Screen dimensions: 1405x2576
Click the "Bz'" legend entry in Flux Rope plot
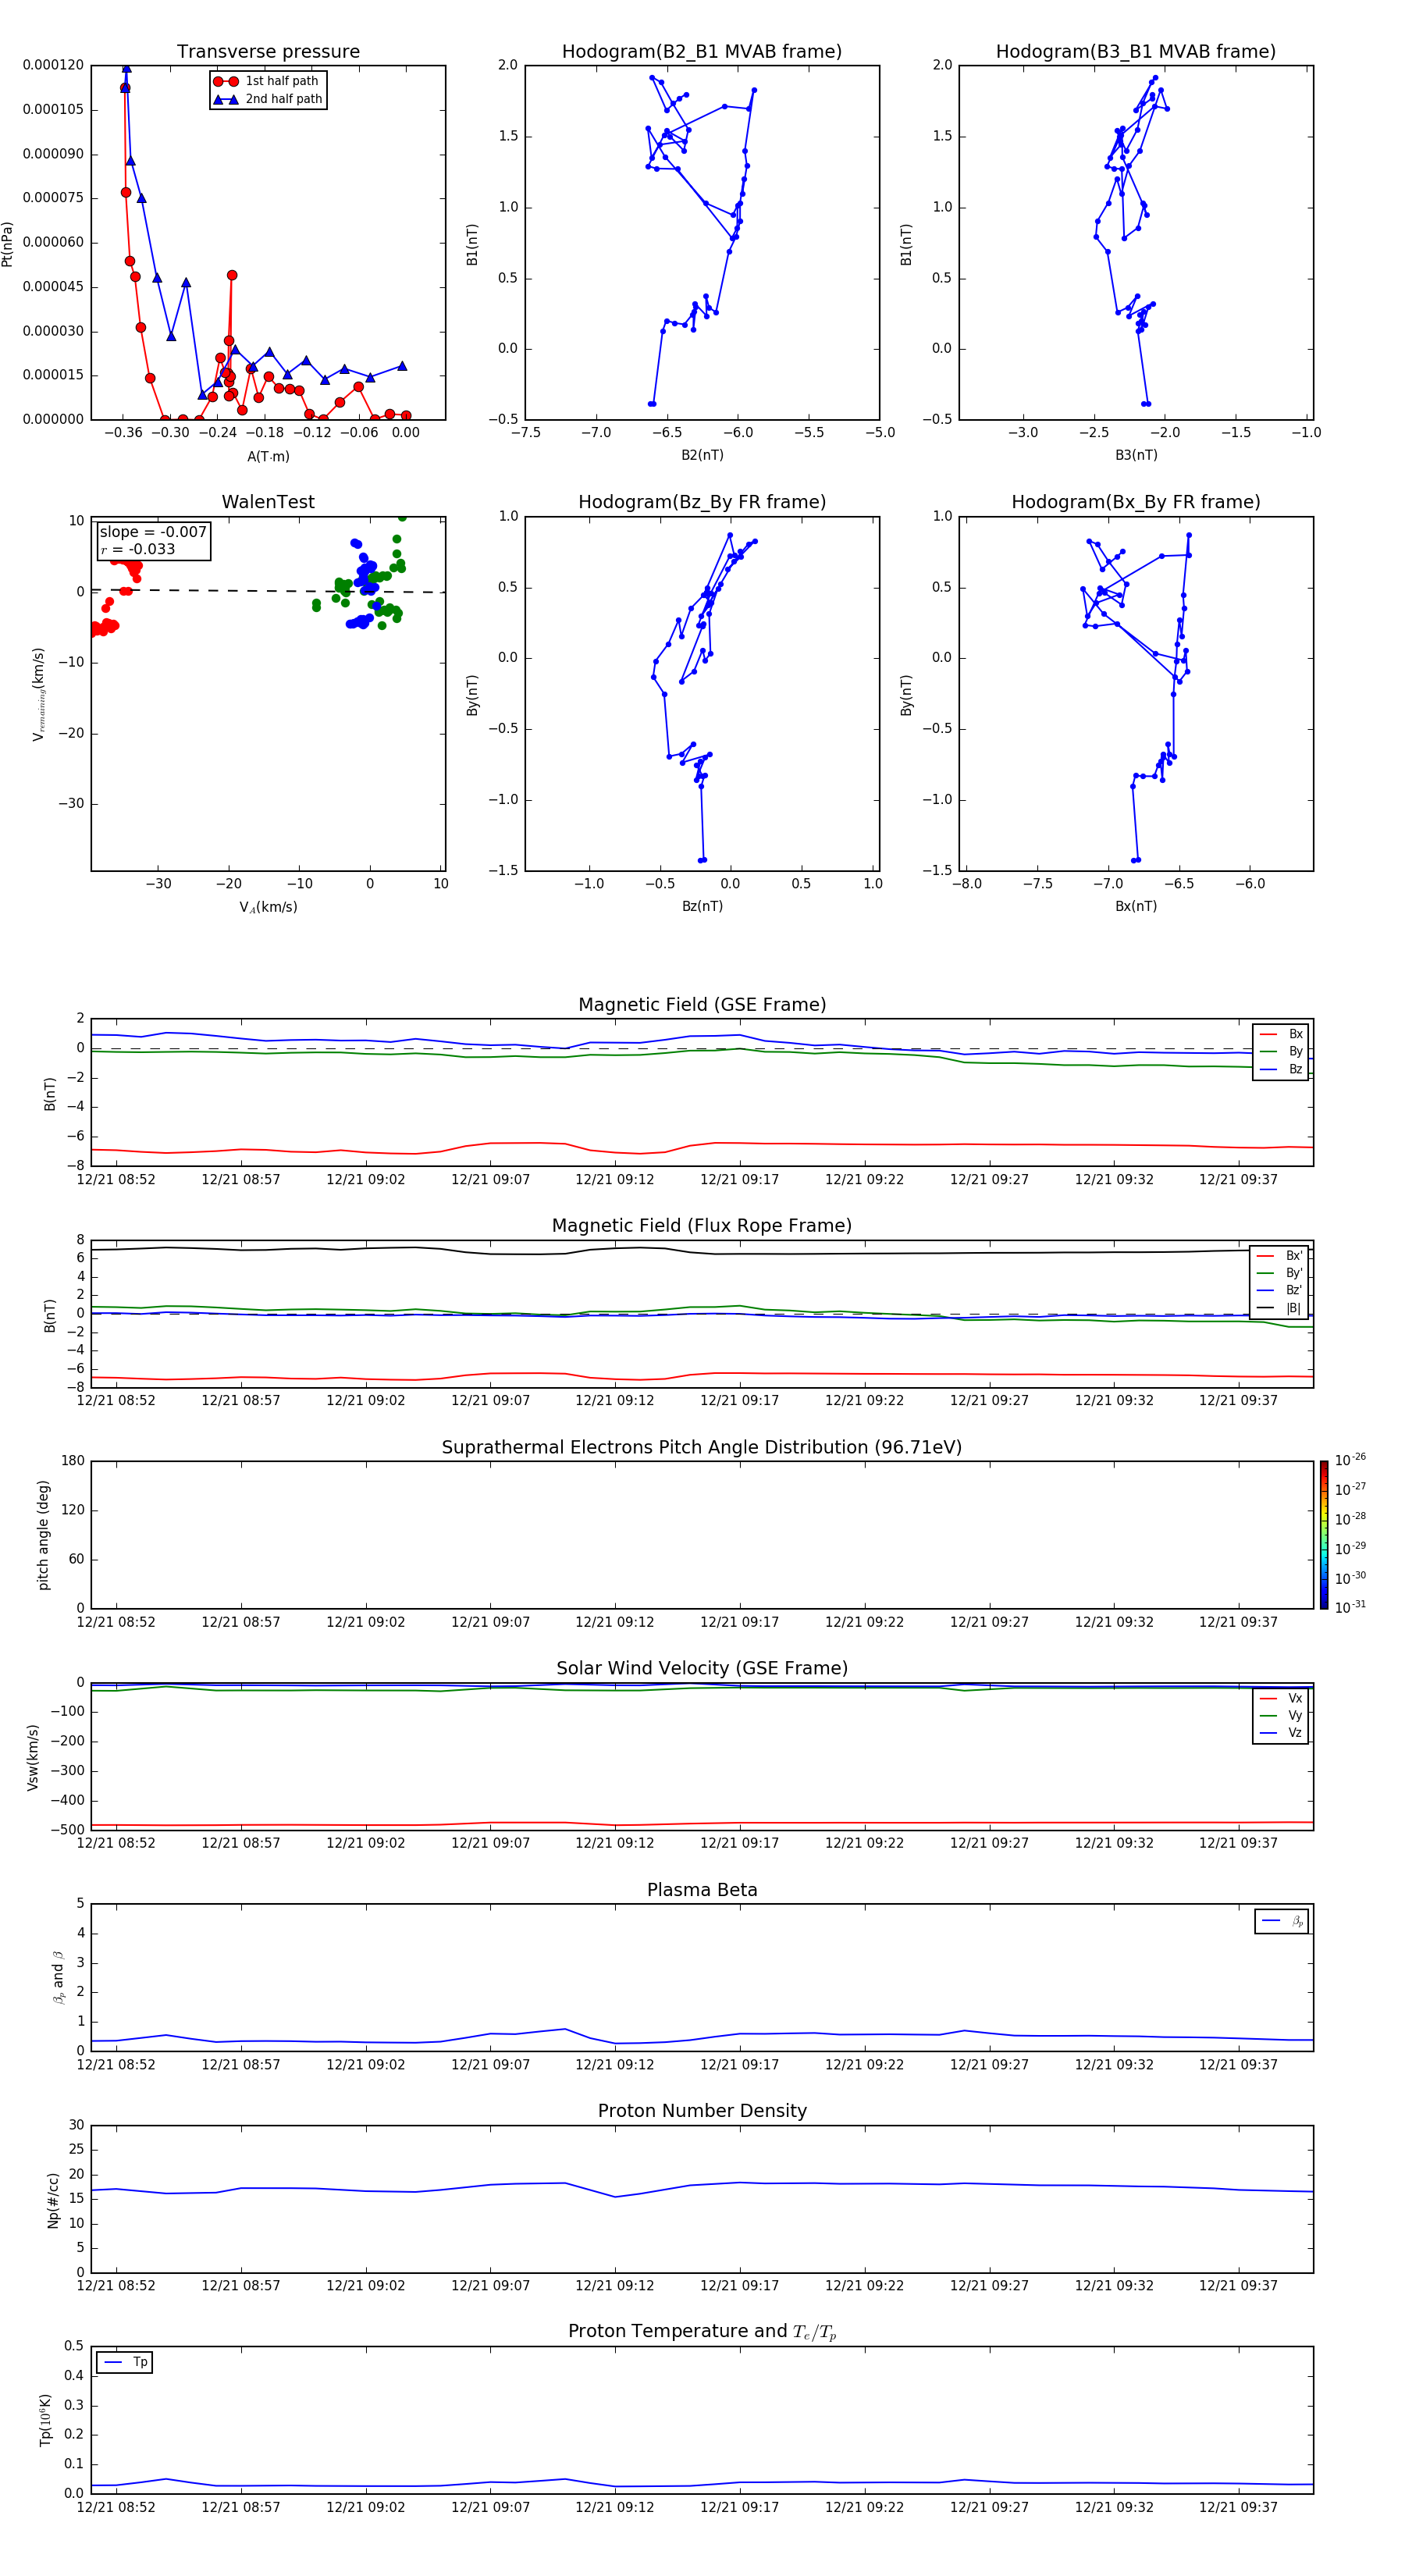pos(1280,1290)
